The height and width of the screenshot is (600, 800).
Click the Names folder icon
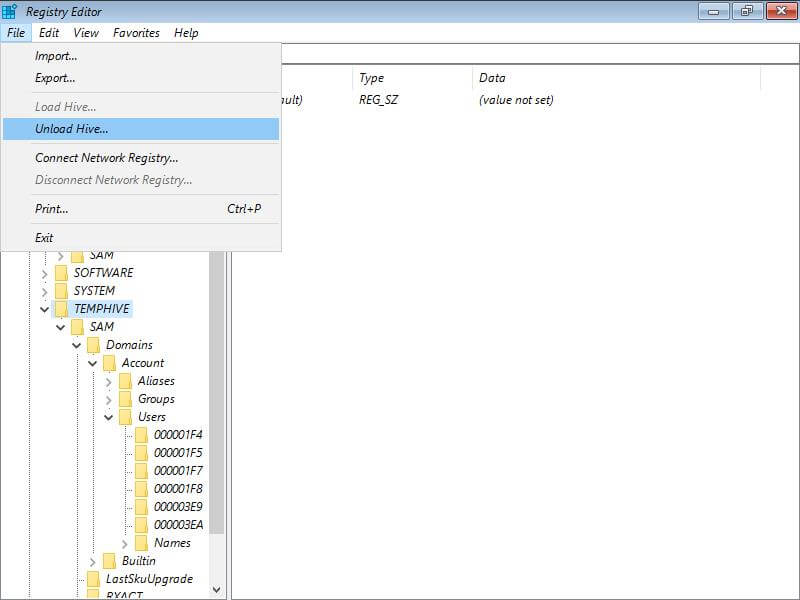point(141,543)
